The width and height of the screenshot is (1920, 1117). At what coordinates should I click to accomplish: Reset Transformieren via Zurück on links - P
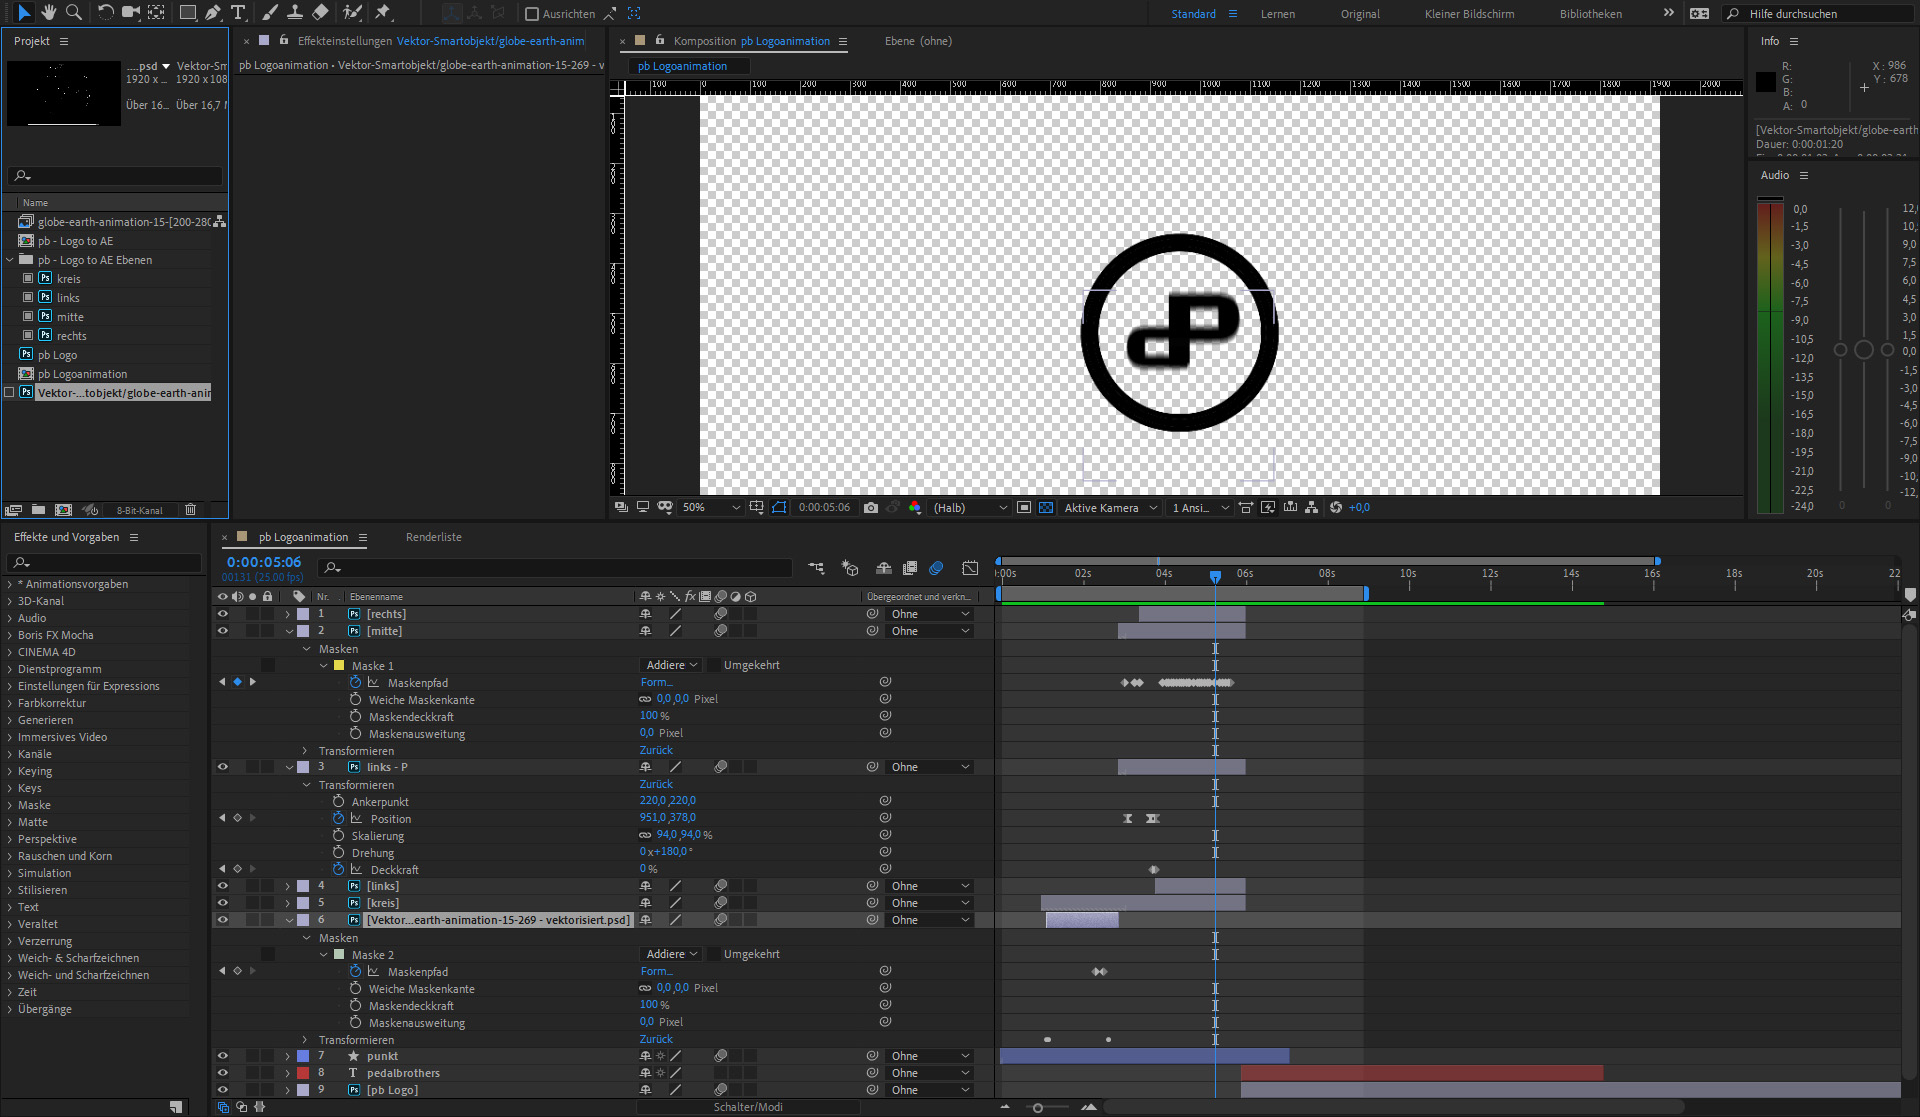(x=656, y=784)
